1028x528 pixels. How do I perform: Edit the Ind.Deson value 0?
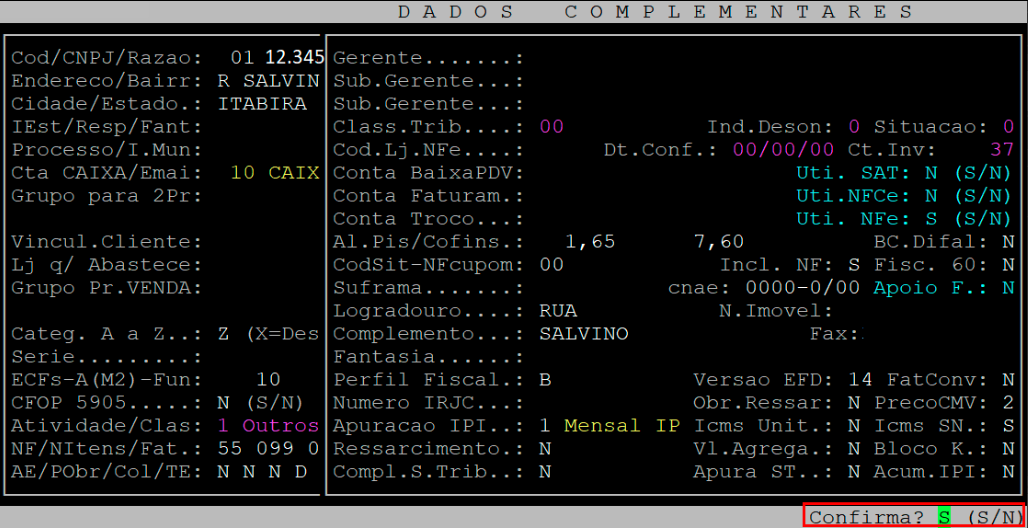853,127
